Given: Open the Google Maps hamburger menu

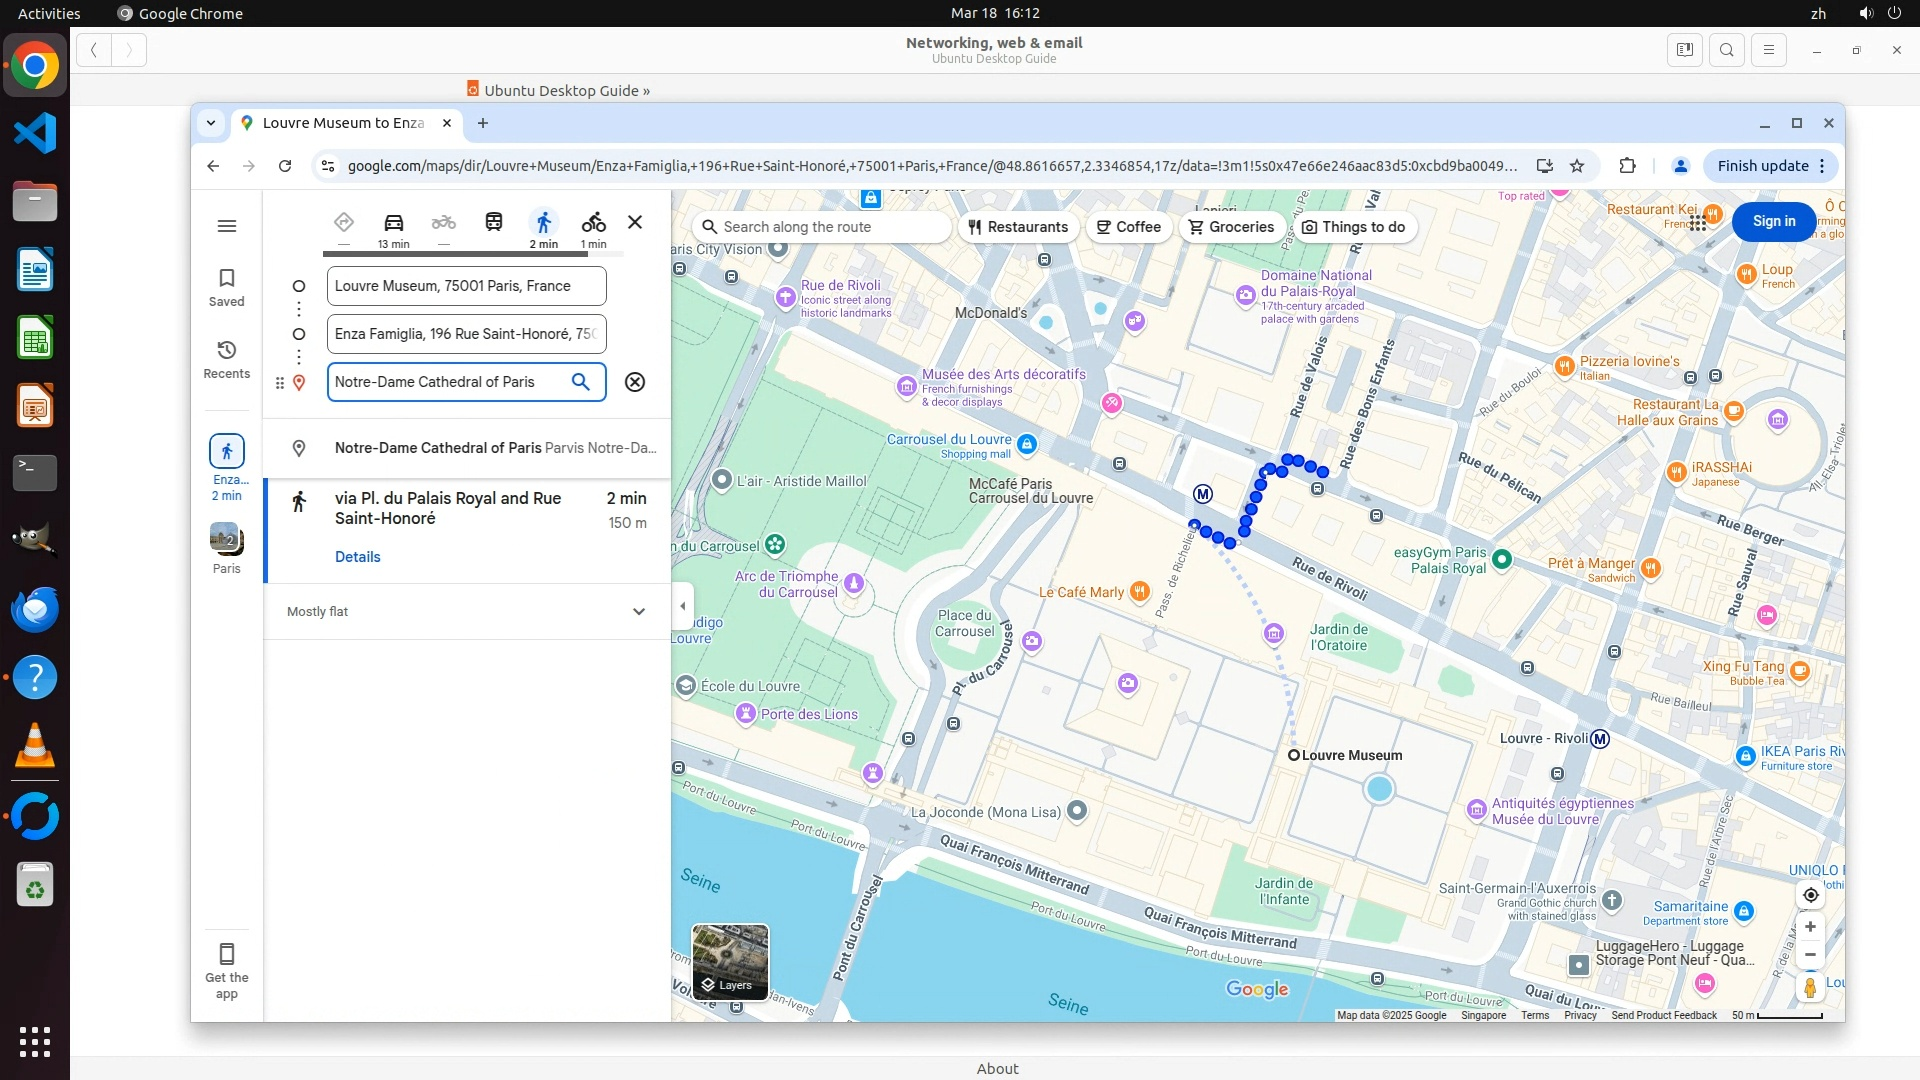Looking at the screenshot, I should point(227,226).
